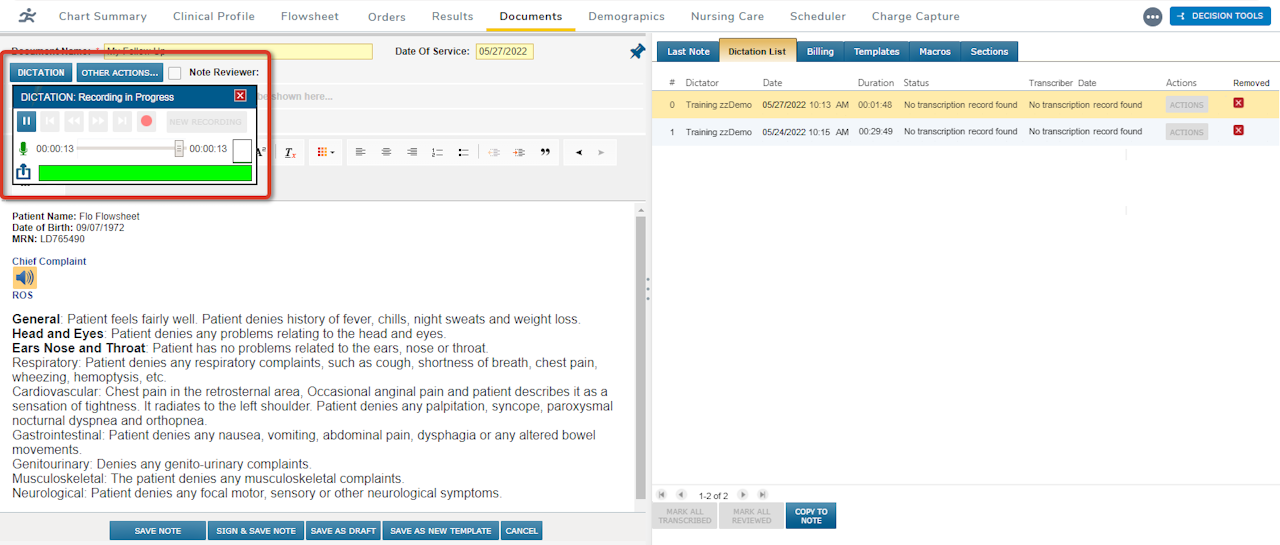Align text right in the editor
Viewport: 1280px width, 545px height.
tap(411, 152)
